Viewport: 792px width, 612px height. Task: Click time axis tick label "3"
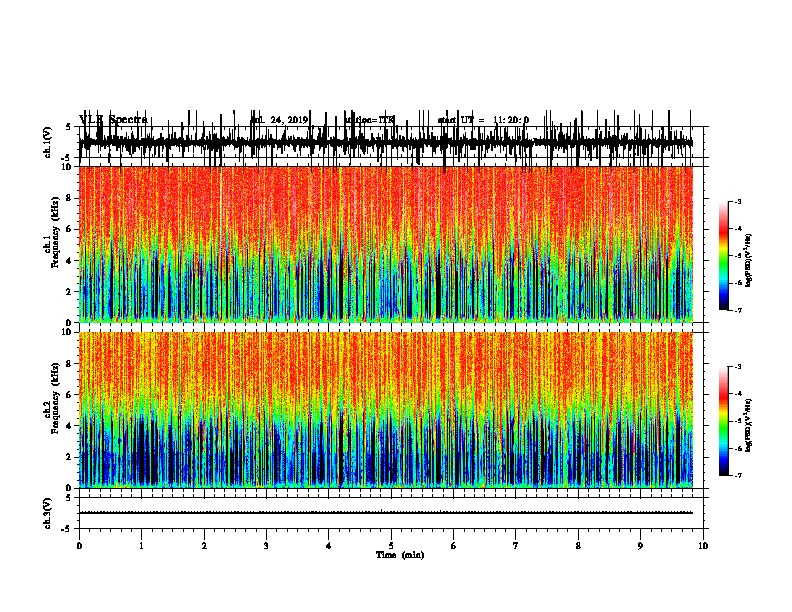click(266, 546)
